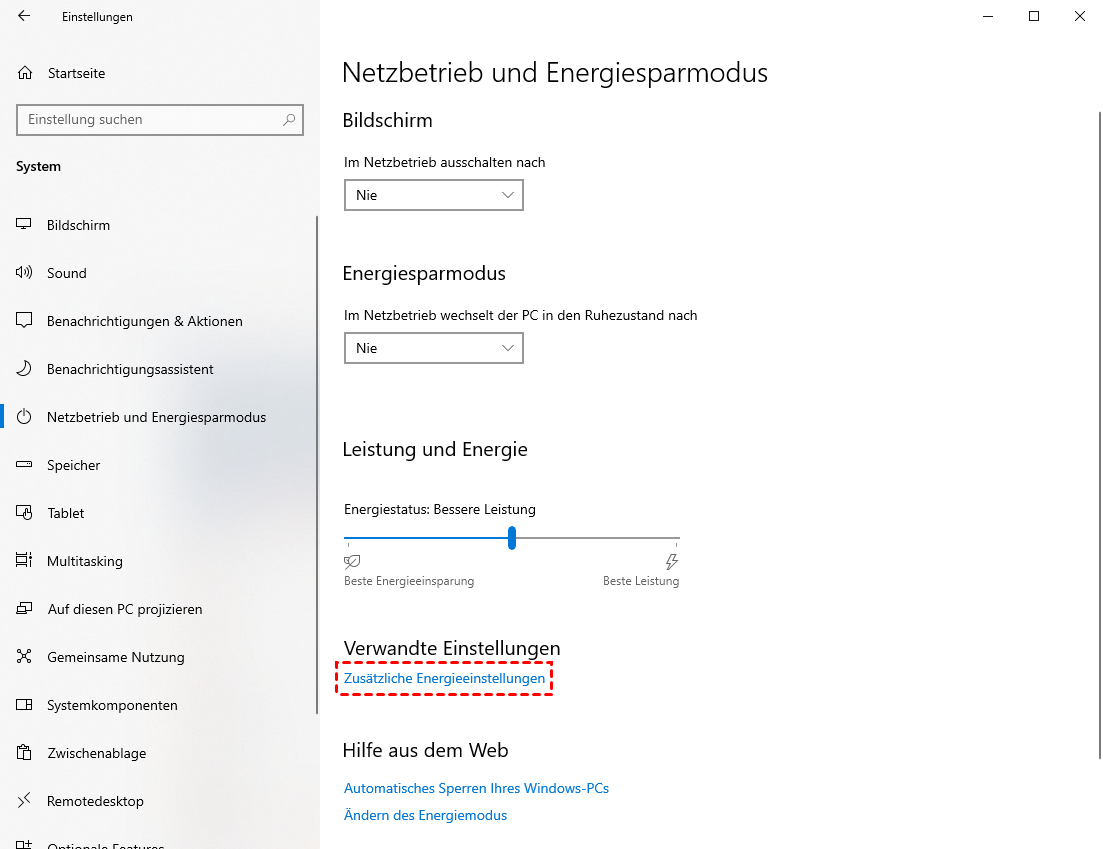Open Bildschirm settings via monitor icon
The image size is (1103, 849).
point(25,225)
